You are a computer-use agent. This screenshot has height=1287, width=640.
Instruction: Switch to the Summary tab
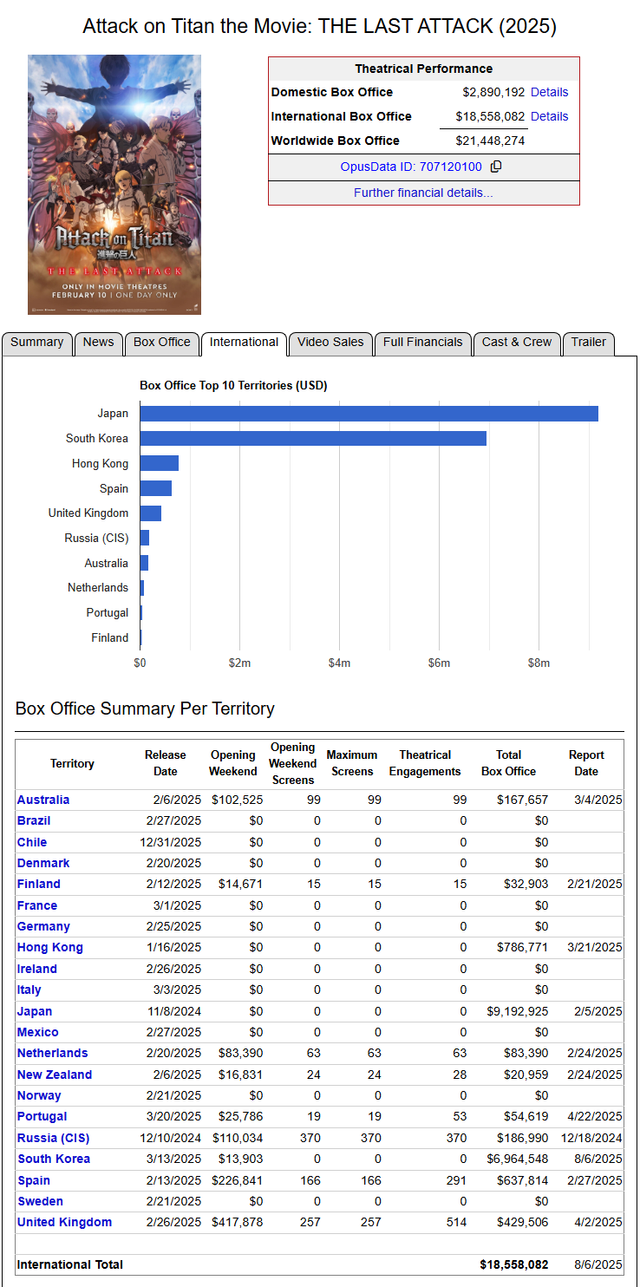(x=37, y=342)
